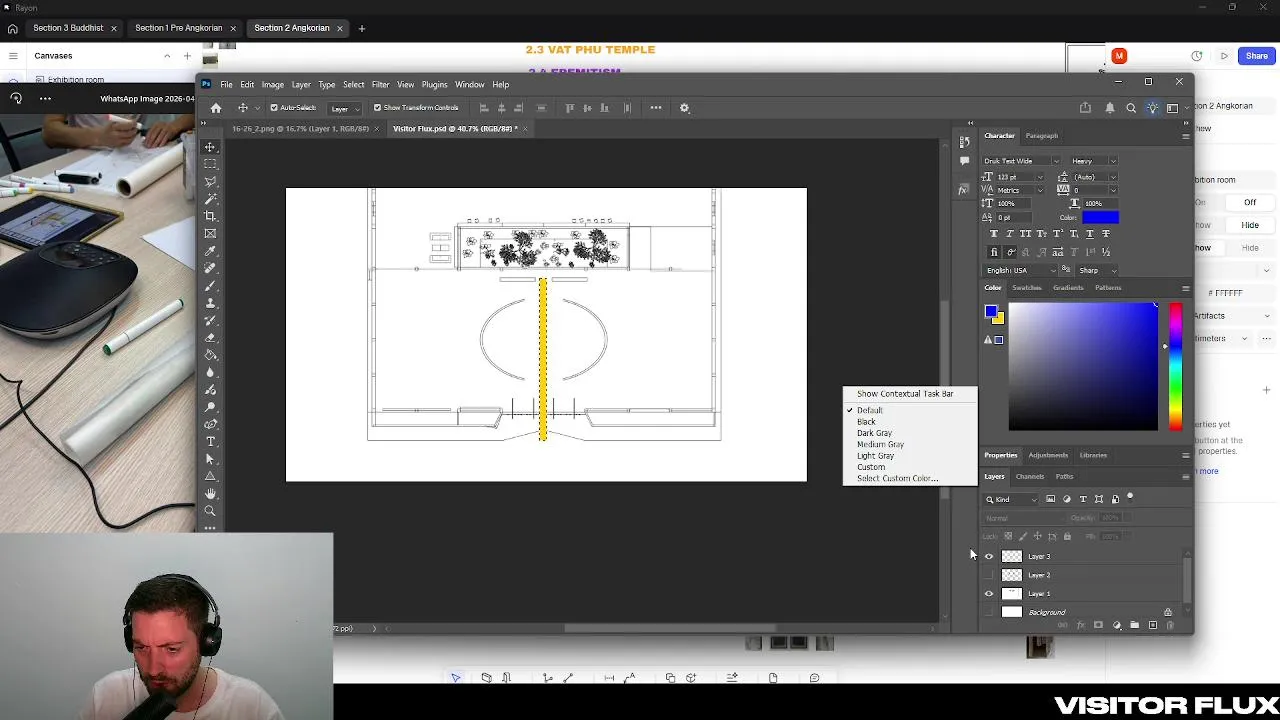Open the History panel icon
1280x720 pixels.
[x=964, y=142]
